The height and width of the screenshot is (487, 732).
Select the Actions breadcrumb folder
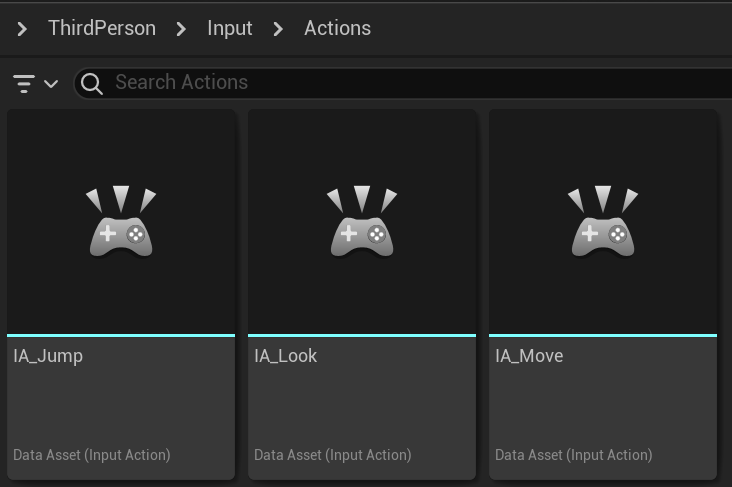[x=338, y=28]
